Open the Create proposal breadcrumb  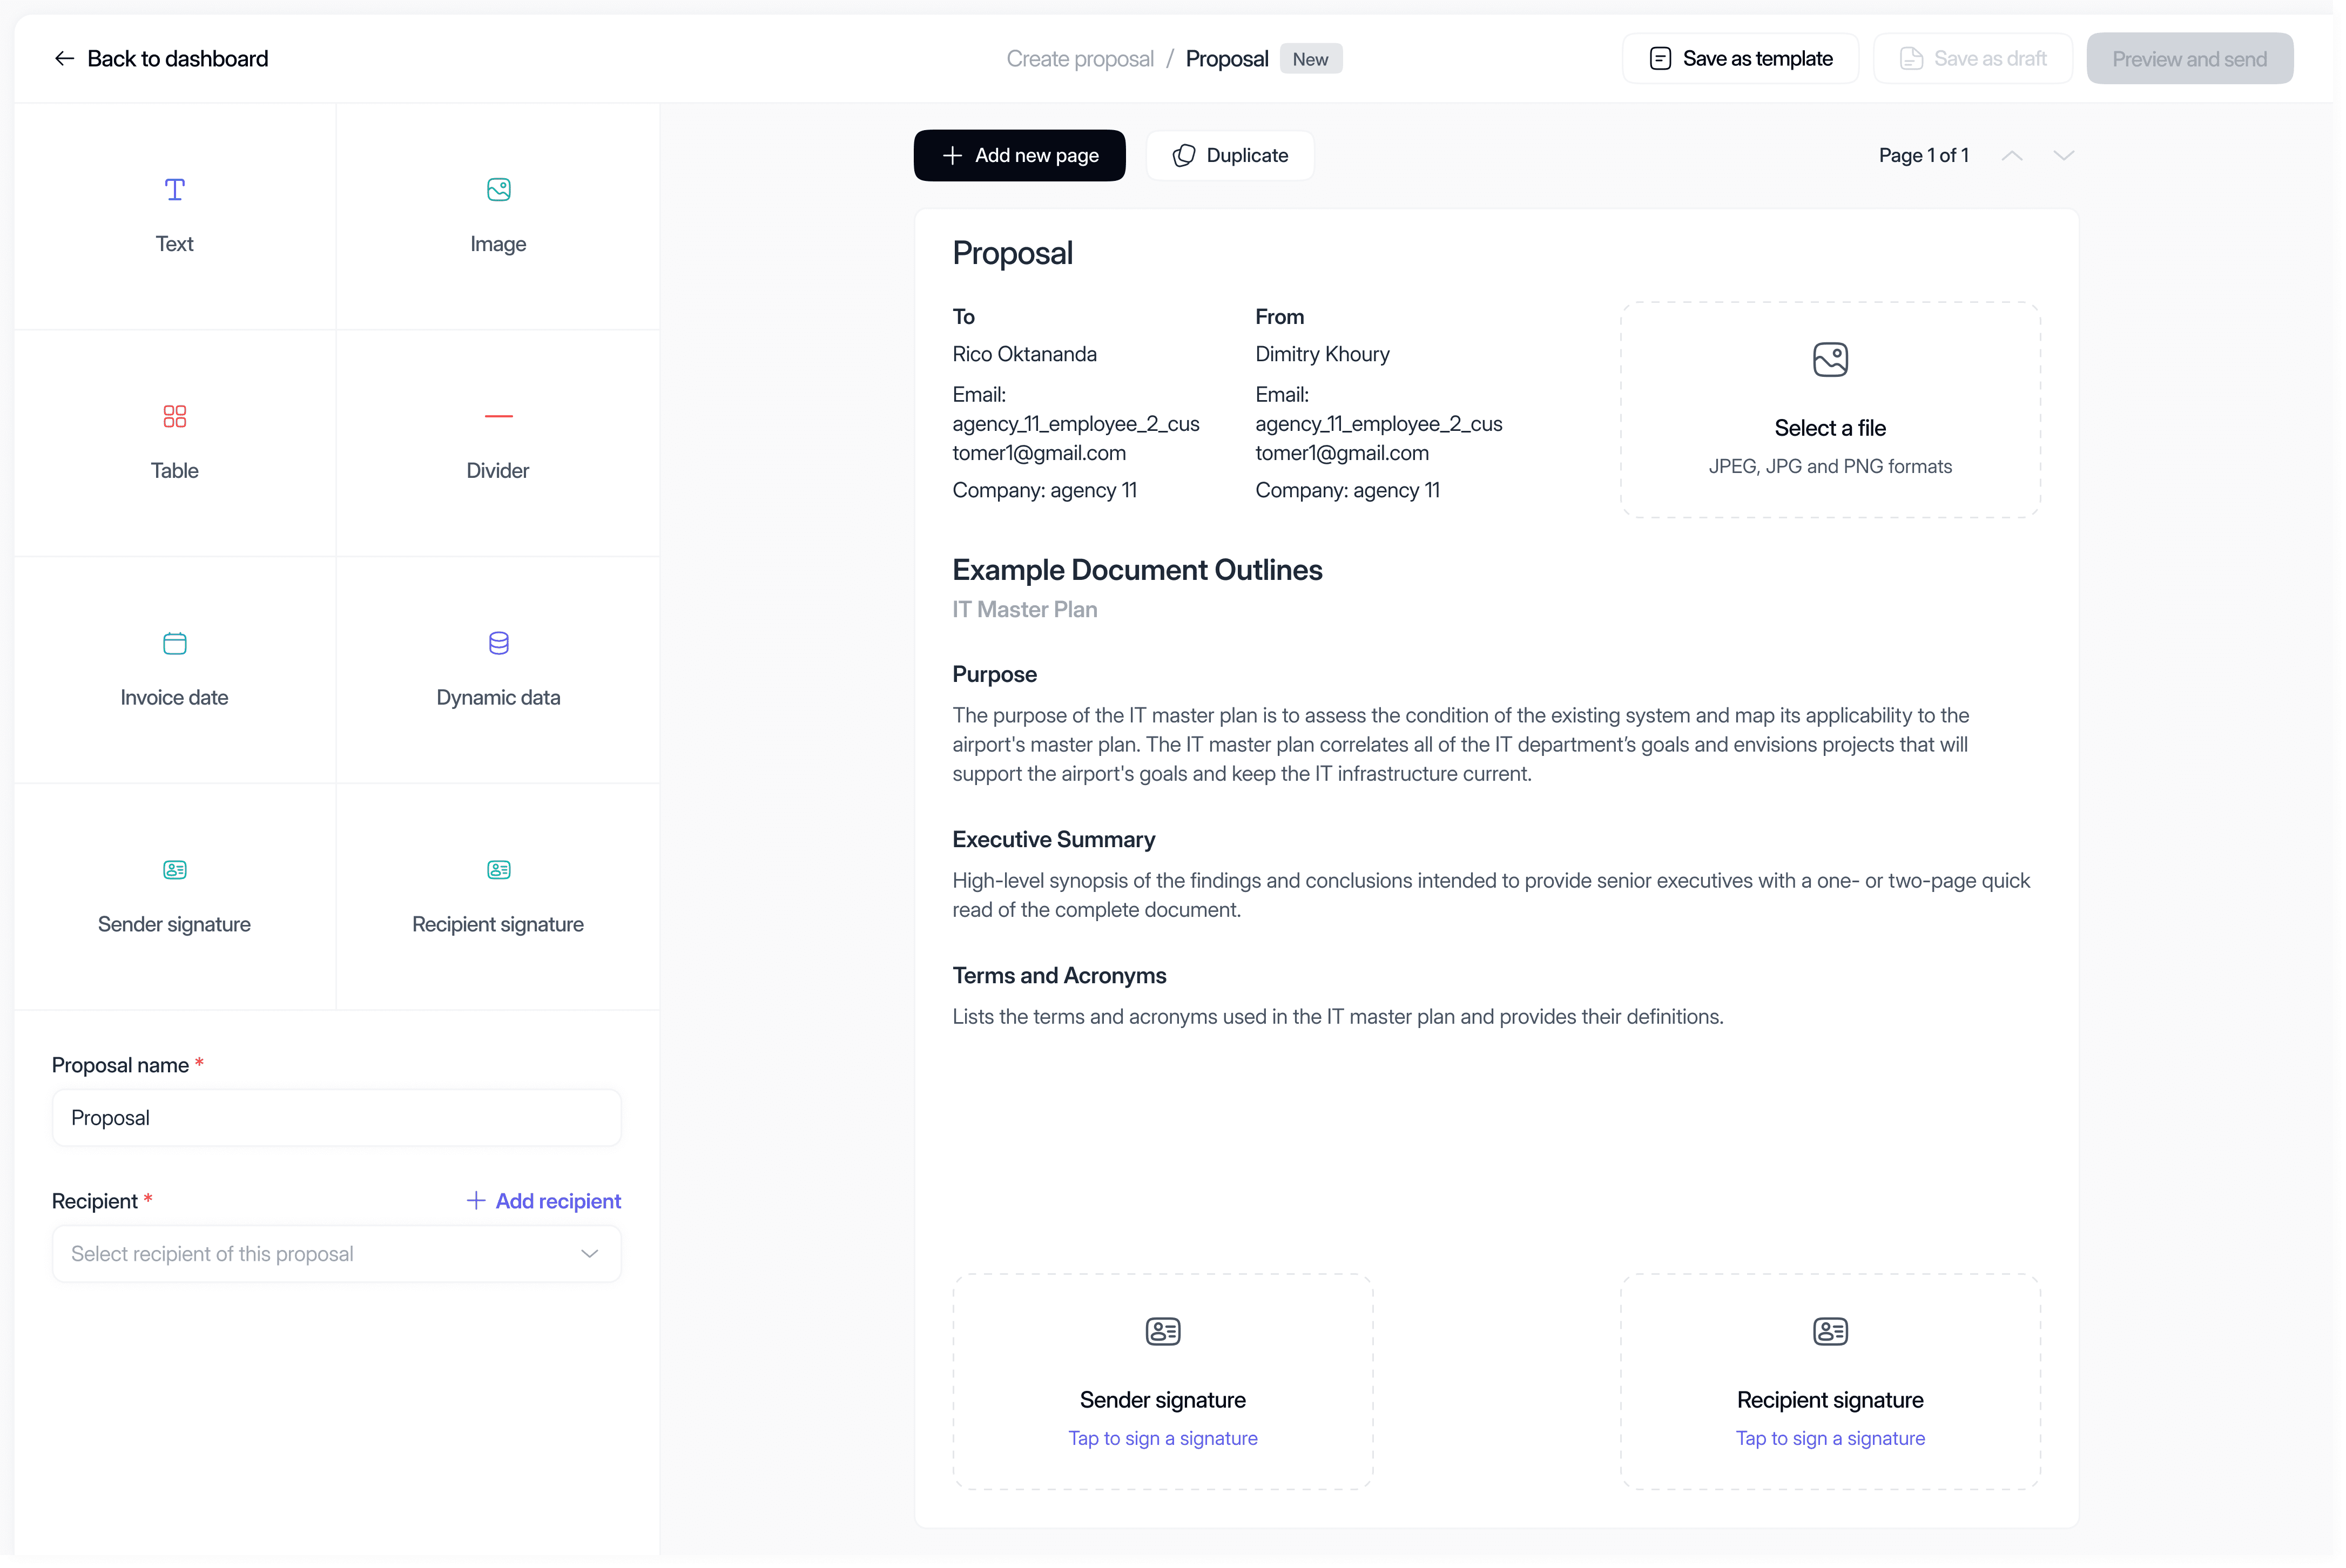click(1079, 59)
